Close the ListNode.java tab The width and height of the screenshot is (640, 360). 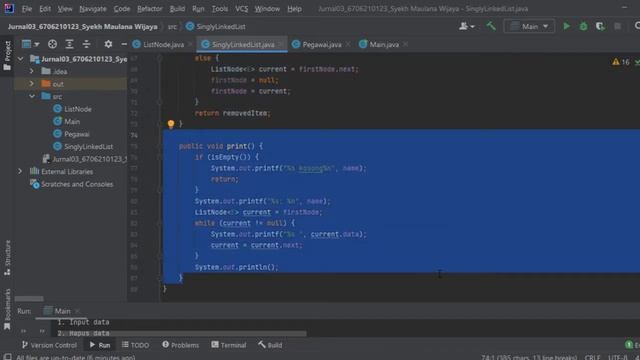coord(190,44)
